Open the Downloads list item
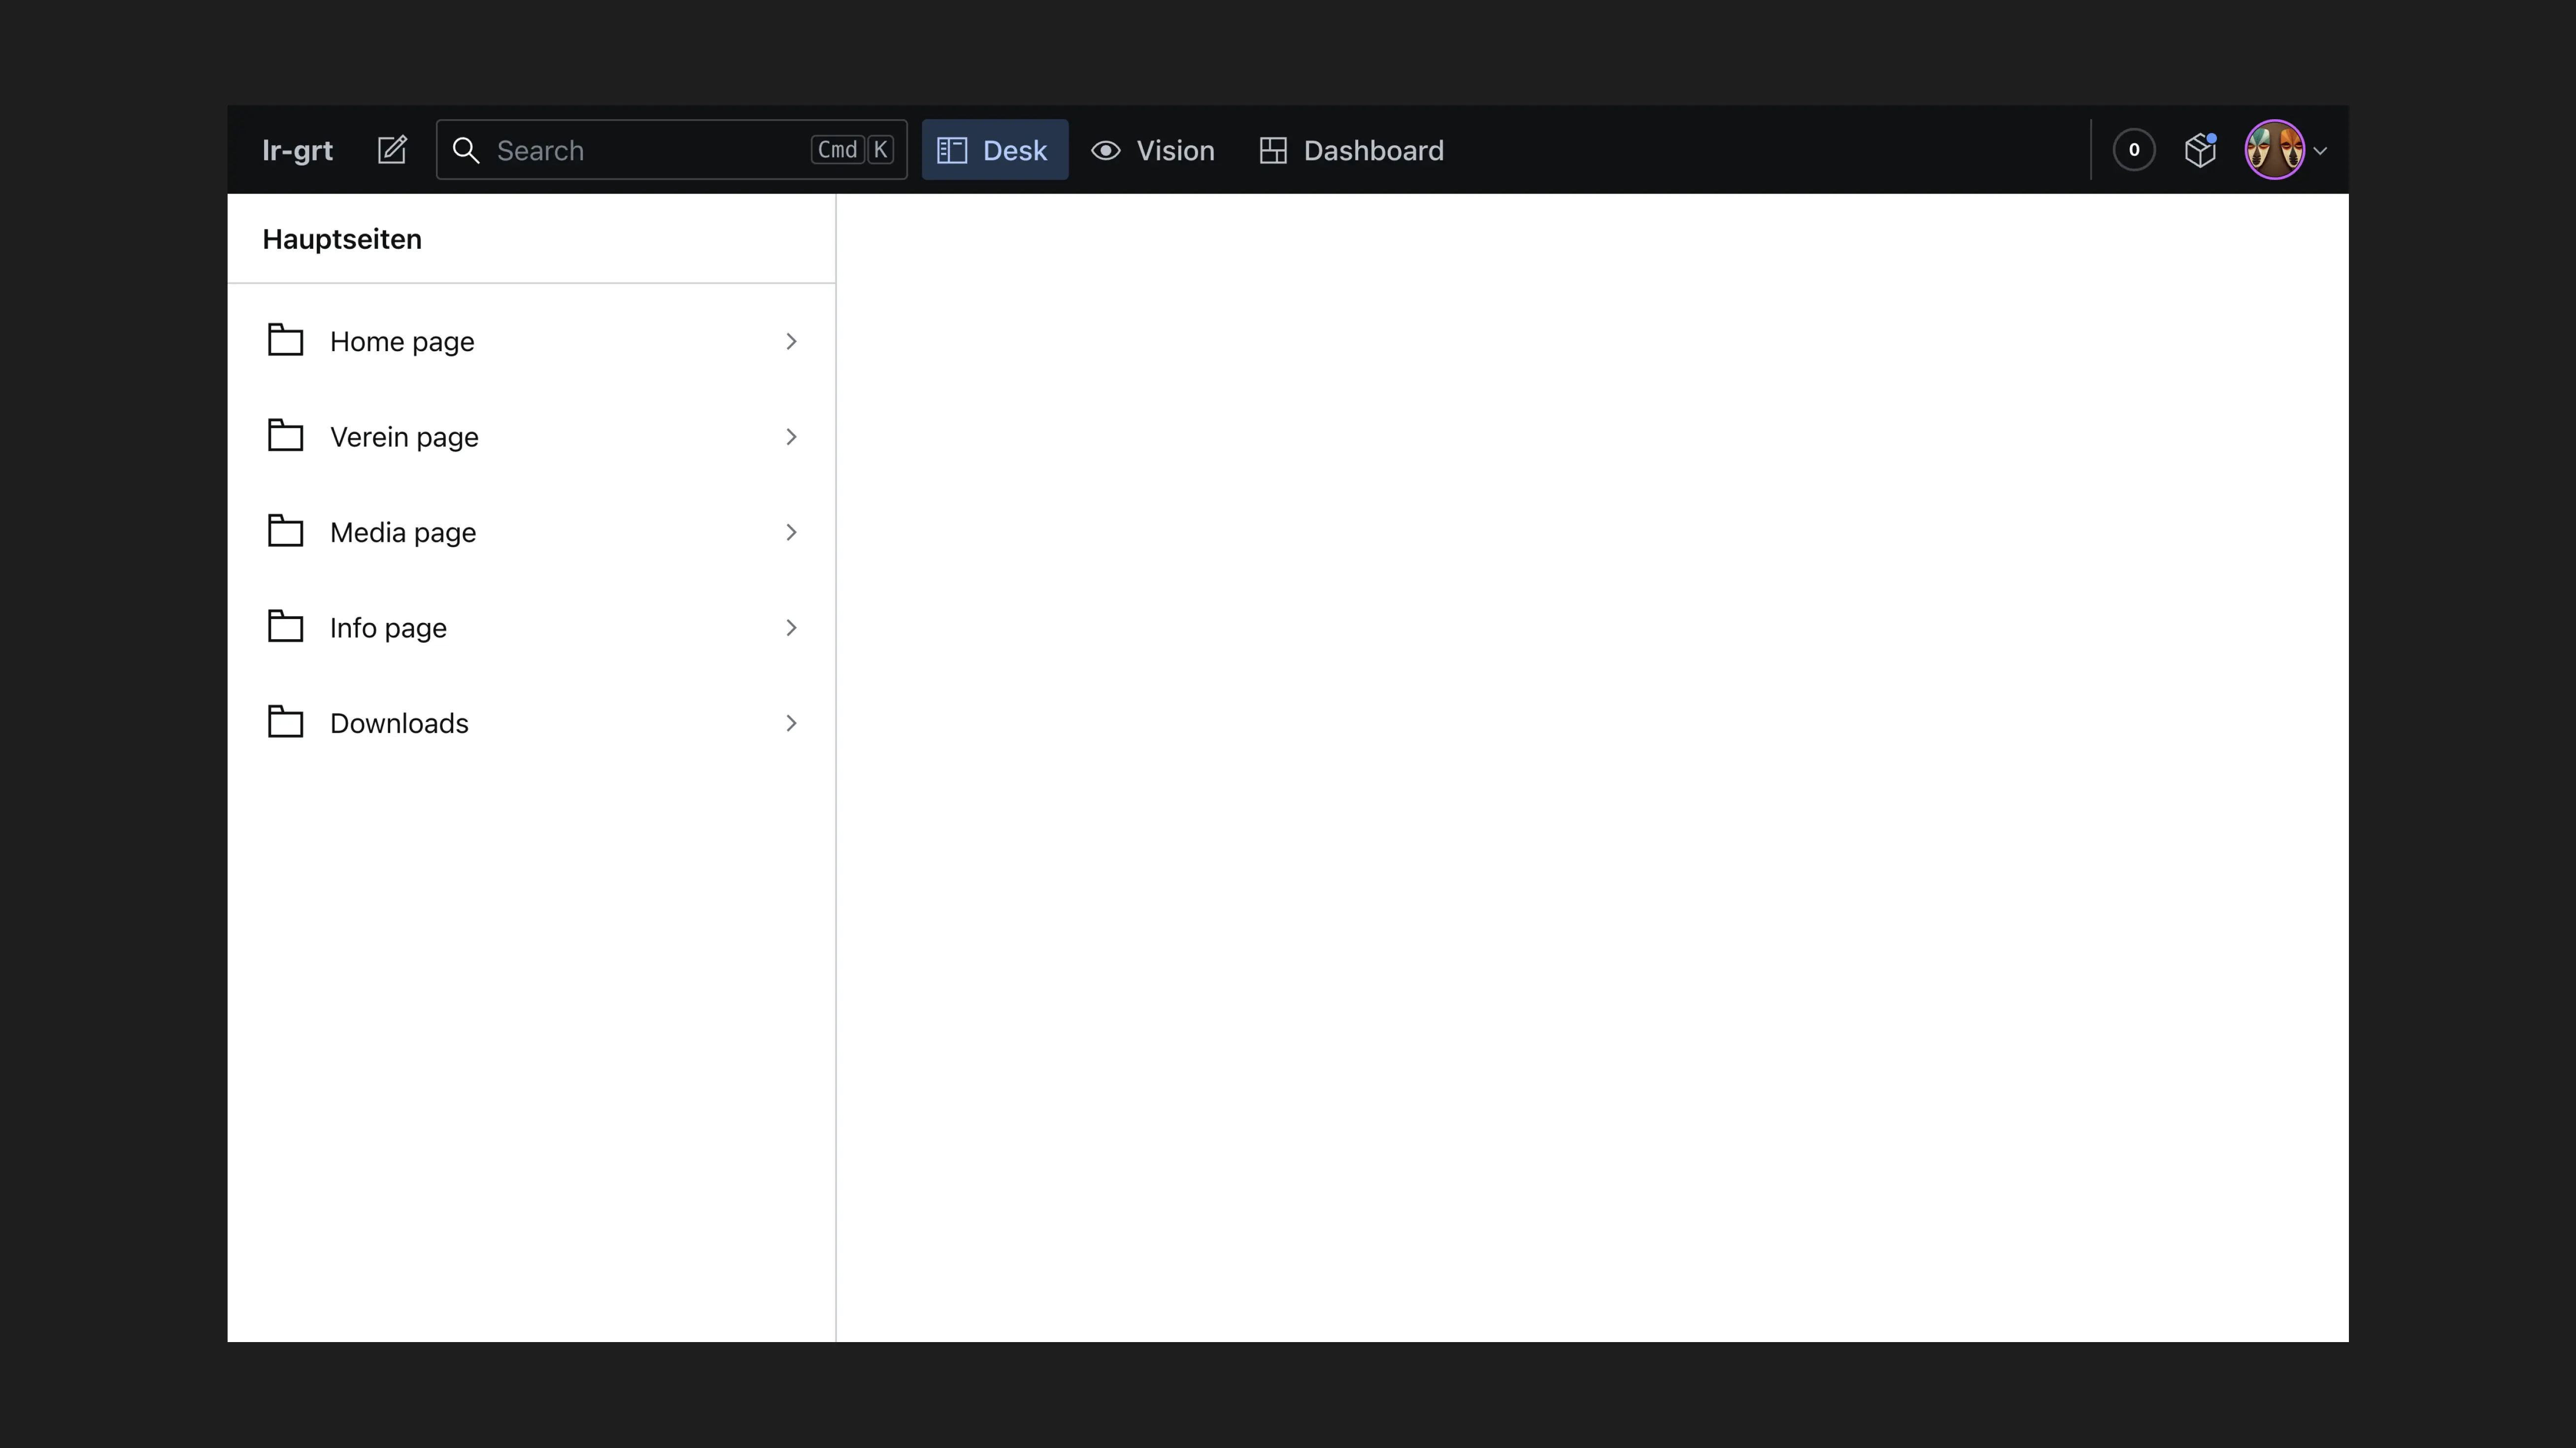2576x1448 pixels. coord(532,724)
